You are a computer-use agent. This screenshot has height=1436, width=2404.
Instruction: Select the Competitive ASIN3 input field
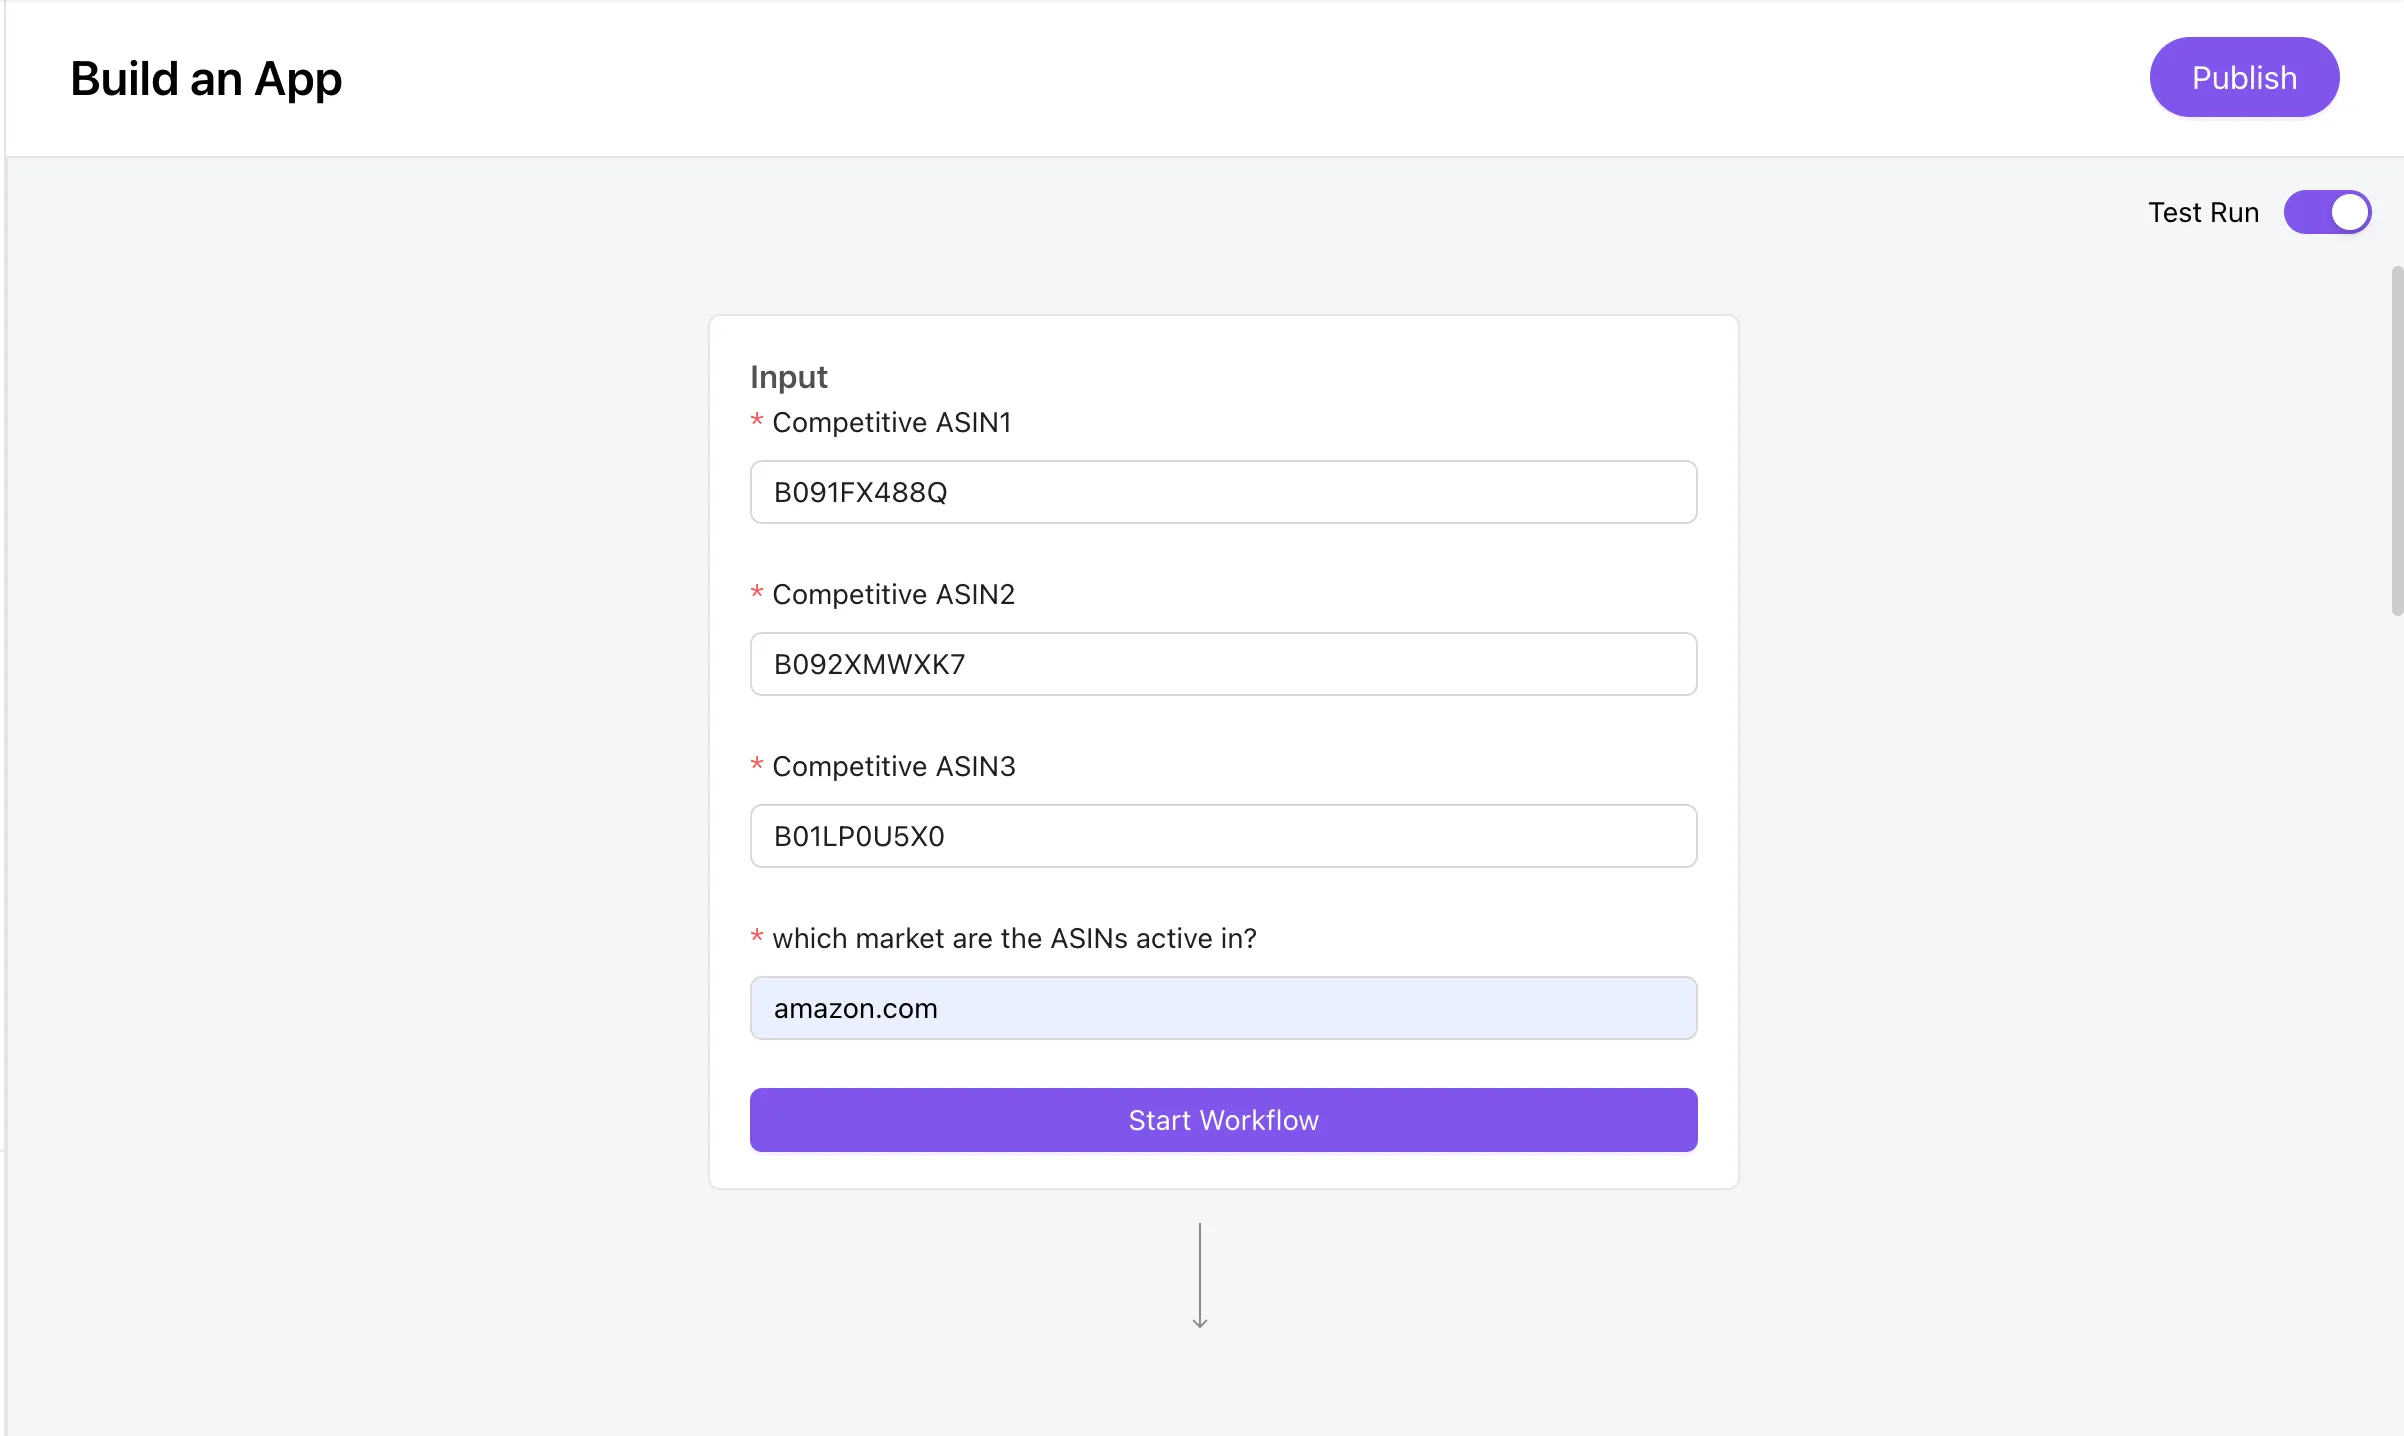coord(1222,836)
